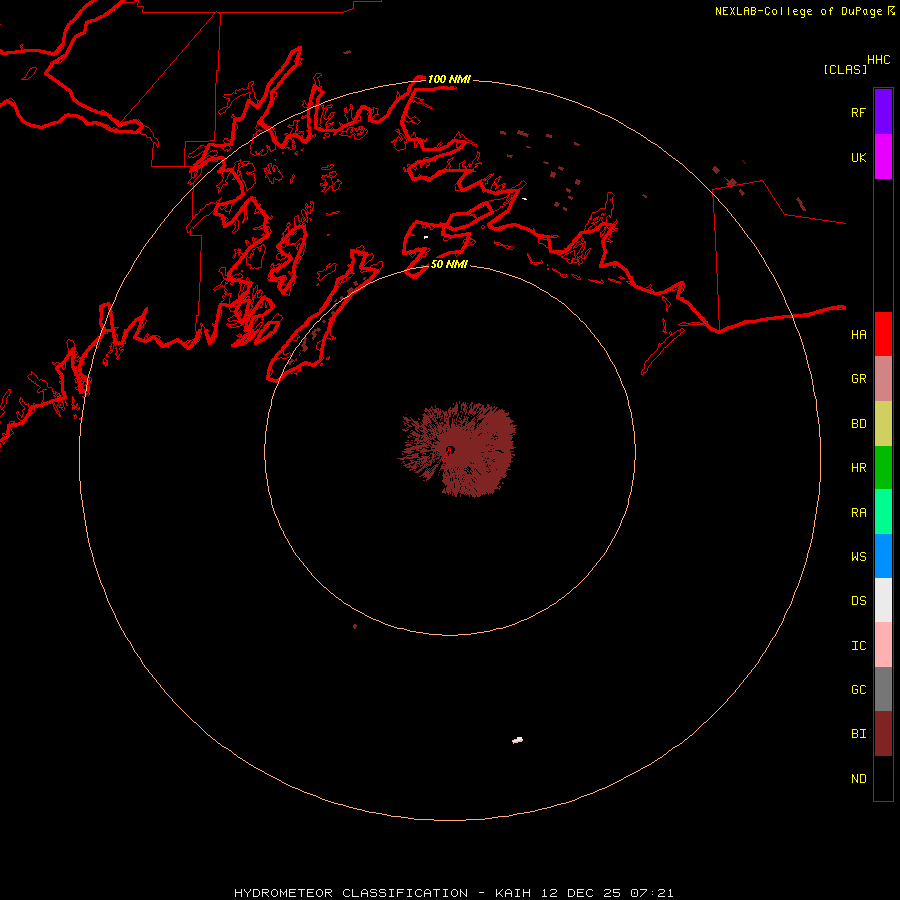Click the 100 NMI range ring label
Image resolution: width=900 pixels, height=900 pixels.
[x=449, y=79]
